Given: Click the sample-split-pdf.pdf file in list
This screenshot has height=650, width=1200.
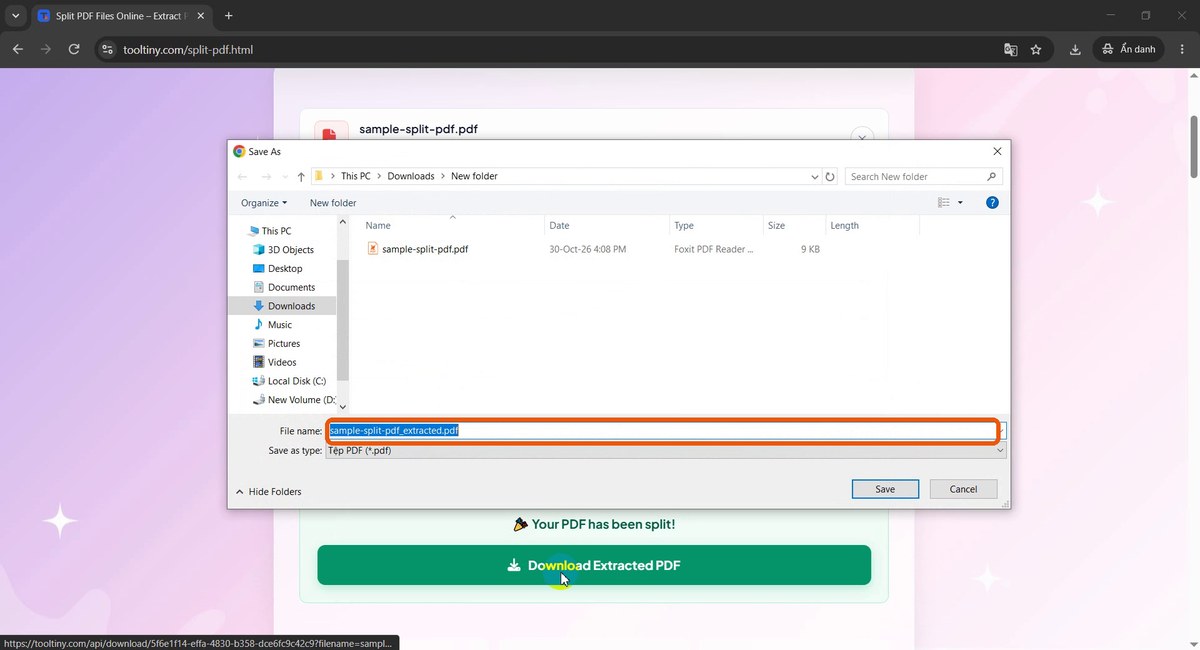Looking at the screenshot, I should (x=425, y=249).
